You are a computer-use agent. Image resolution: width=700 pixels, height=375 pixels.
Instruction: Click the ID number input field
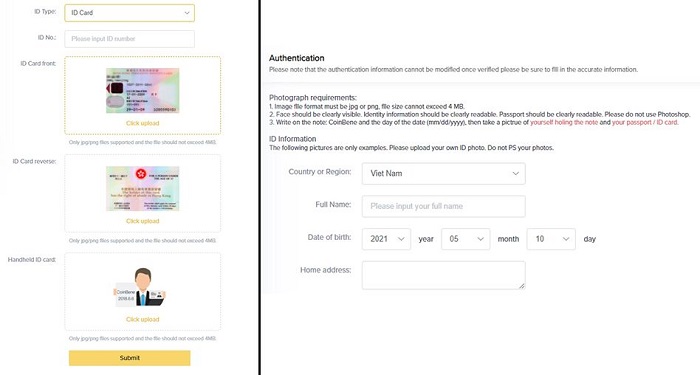pyautogui.click(x=129, y=39)
